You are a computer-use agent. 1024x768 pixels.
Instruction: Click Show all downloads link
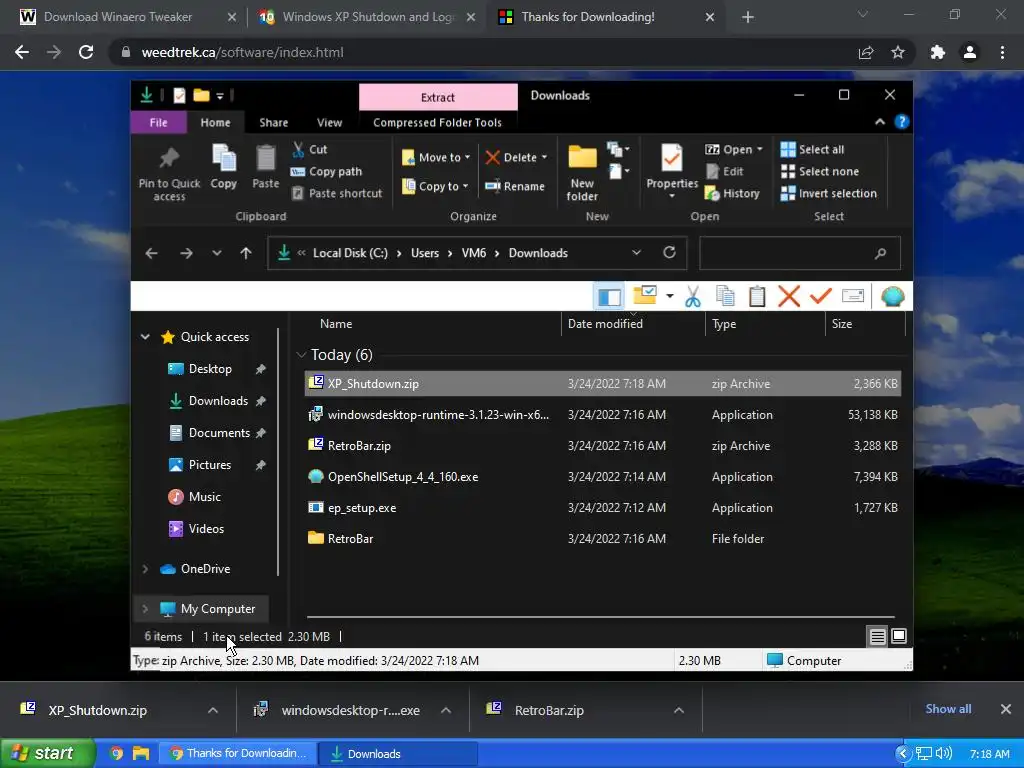point(948,709)
